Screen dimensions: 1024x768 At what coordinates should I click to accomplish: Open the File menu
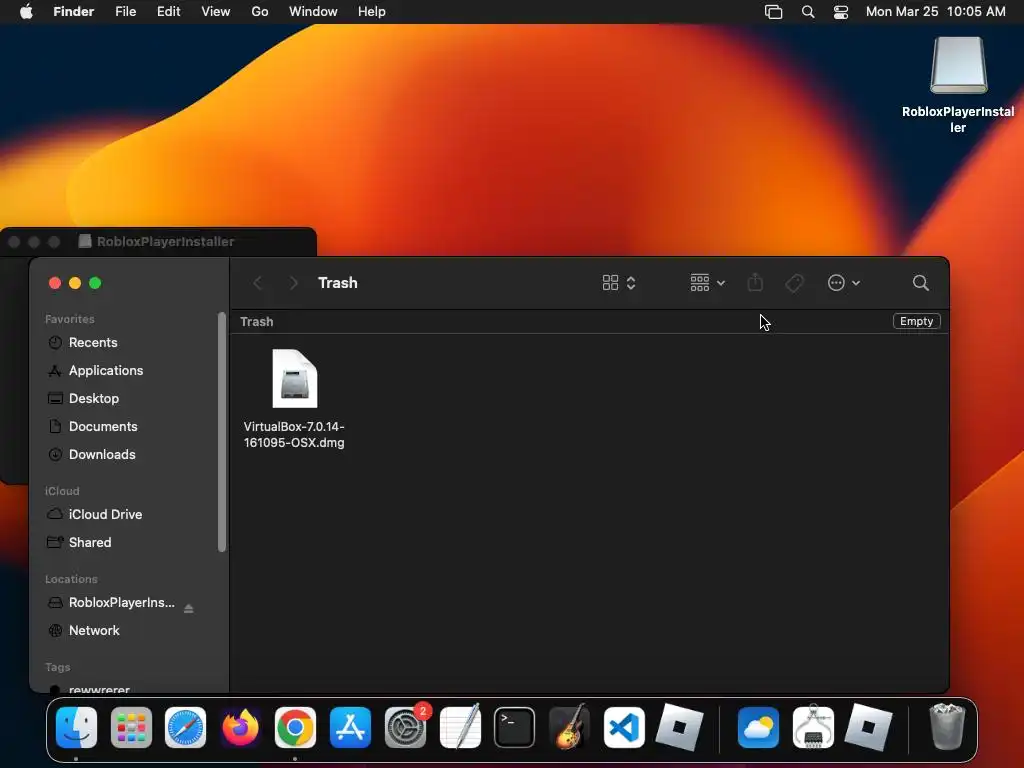click(x=125, y=12)
